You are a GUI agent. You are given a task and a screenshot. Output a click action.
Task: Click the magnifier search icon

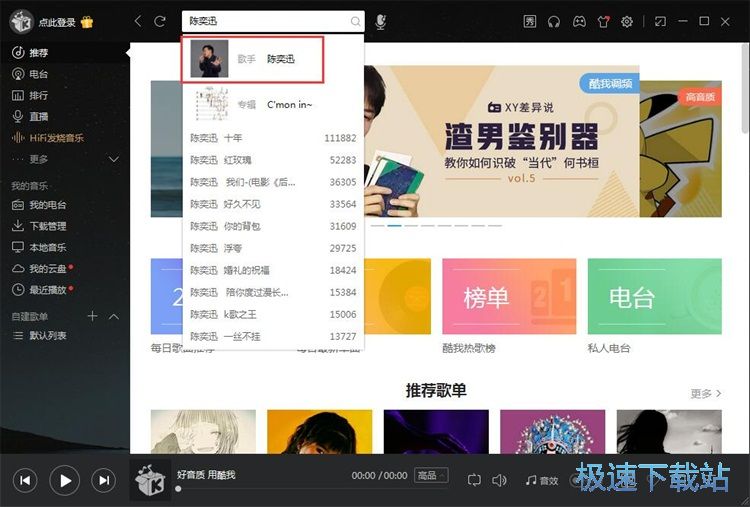pyautogui.click(x=355, y=21)
